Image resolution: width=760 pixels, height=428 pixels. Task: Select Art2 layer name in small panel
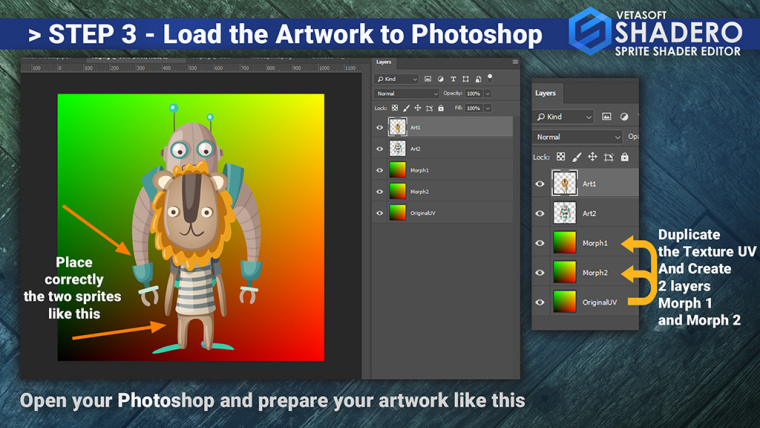415,149
